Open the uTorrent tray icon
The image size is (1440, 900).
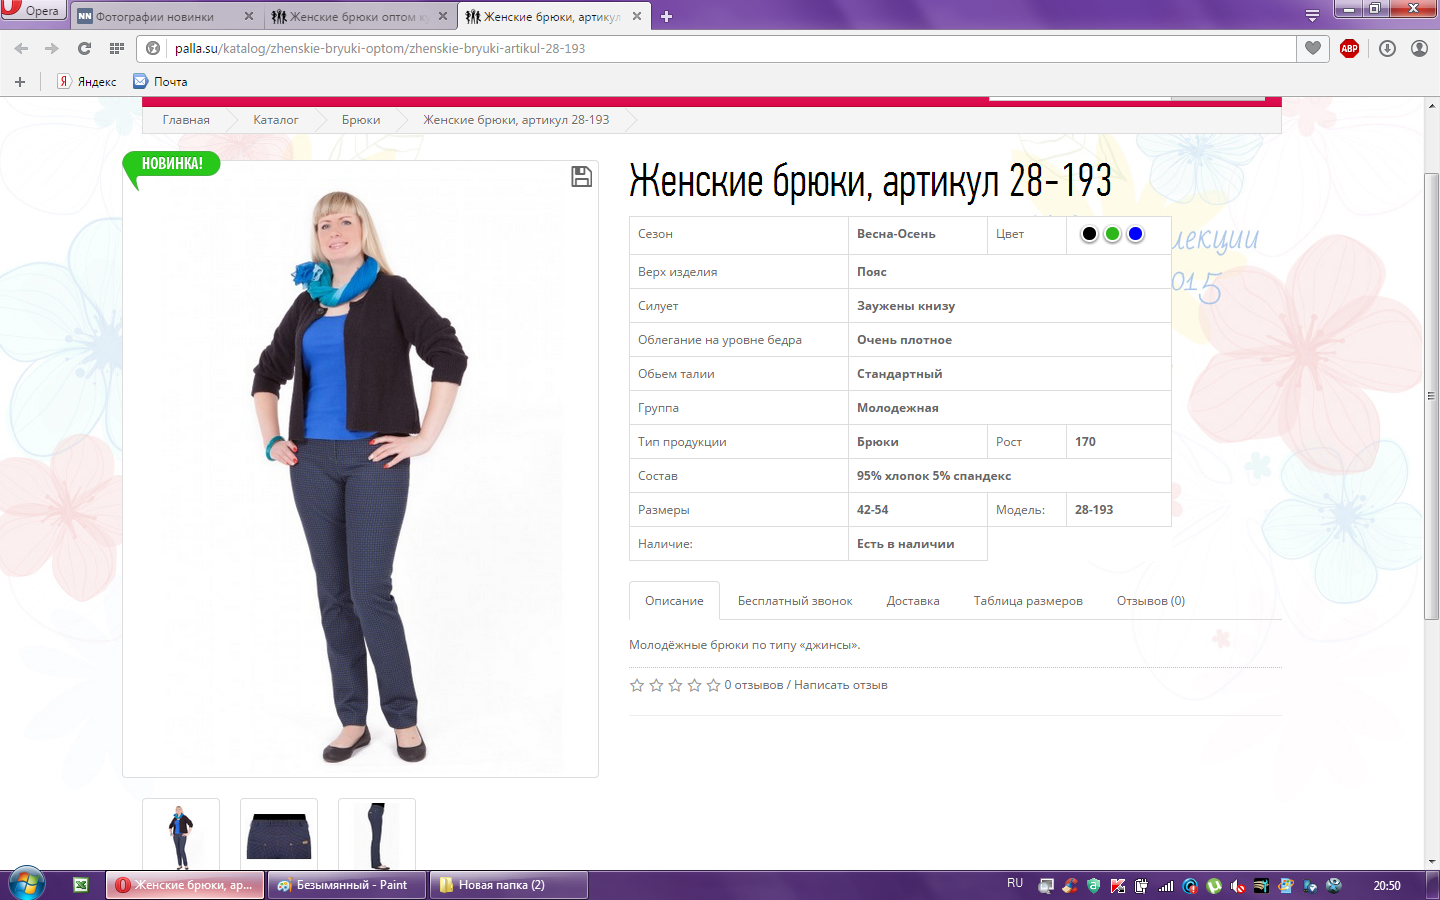[1214, 886]
